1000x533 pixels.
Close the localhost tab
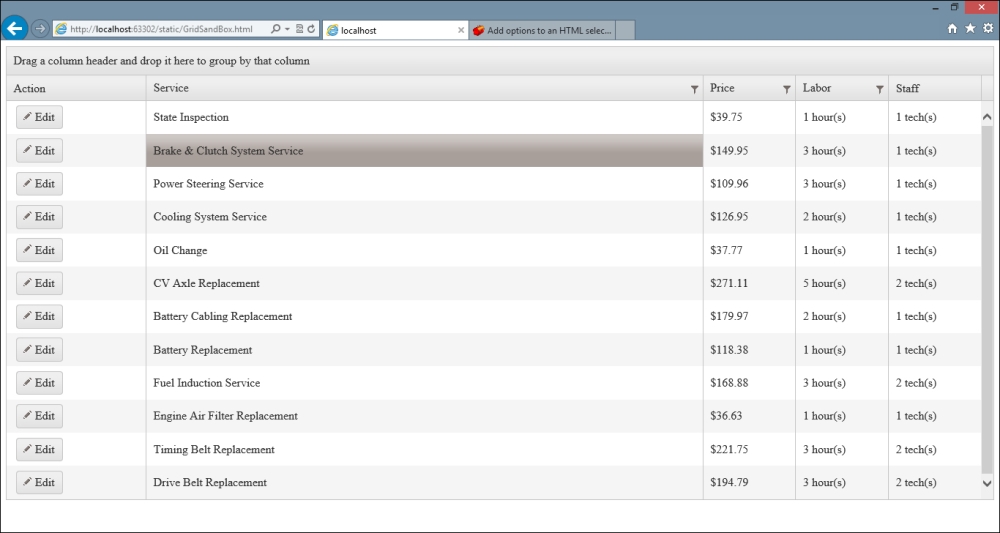coord(461,30)
